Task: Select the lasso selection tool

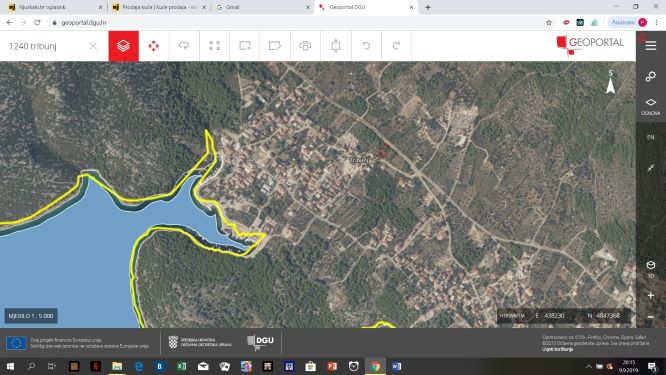Action: pyautogui.click(x=184, y=46)
